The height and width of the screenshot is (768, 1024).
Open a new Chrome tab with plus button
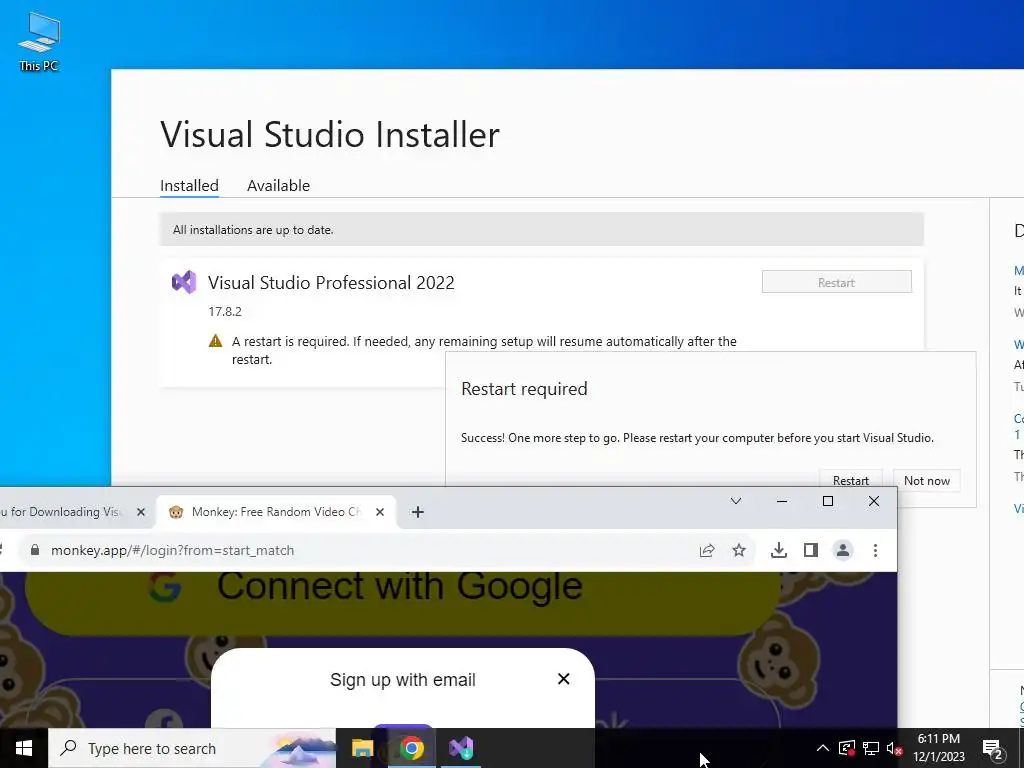tap(418, 512)
